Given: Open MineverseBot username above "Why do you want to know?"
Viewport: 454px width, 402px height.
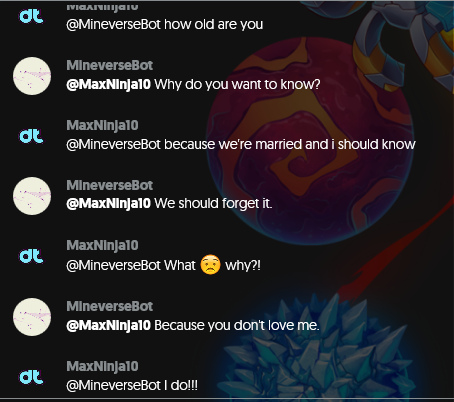Looking at the screenshot, I should pyautogui.click(x=110, y=65).
